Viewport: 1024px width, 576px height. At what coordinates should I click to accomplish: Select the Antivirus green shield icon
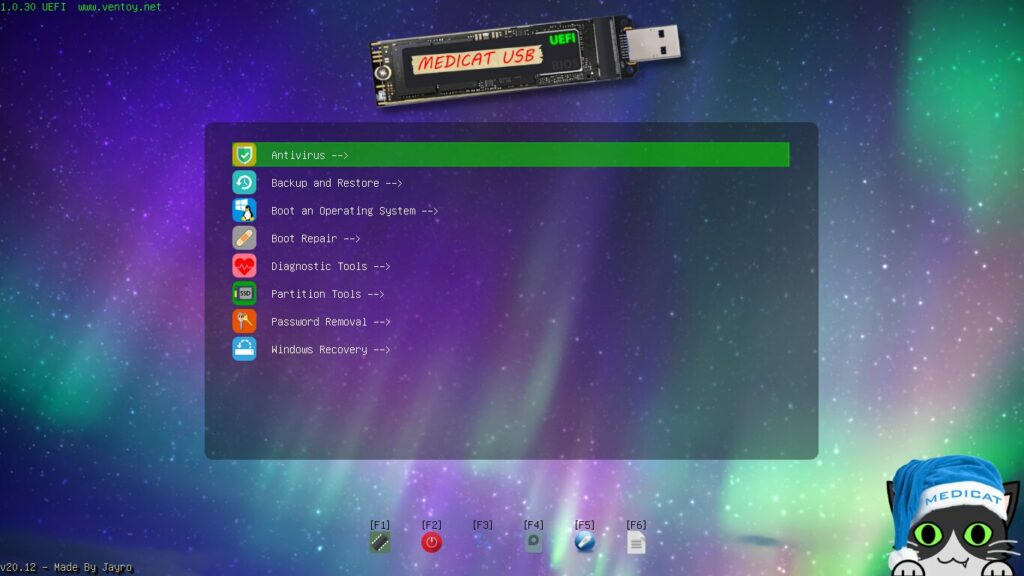[243, 155]
